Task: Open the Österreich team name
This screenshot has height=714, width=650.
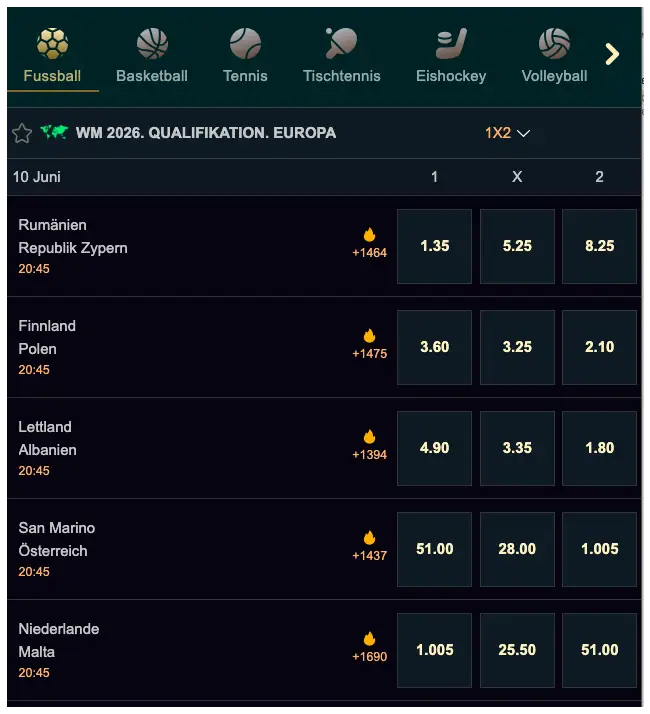Action: [x=53, y=551]
